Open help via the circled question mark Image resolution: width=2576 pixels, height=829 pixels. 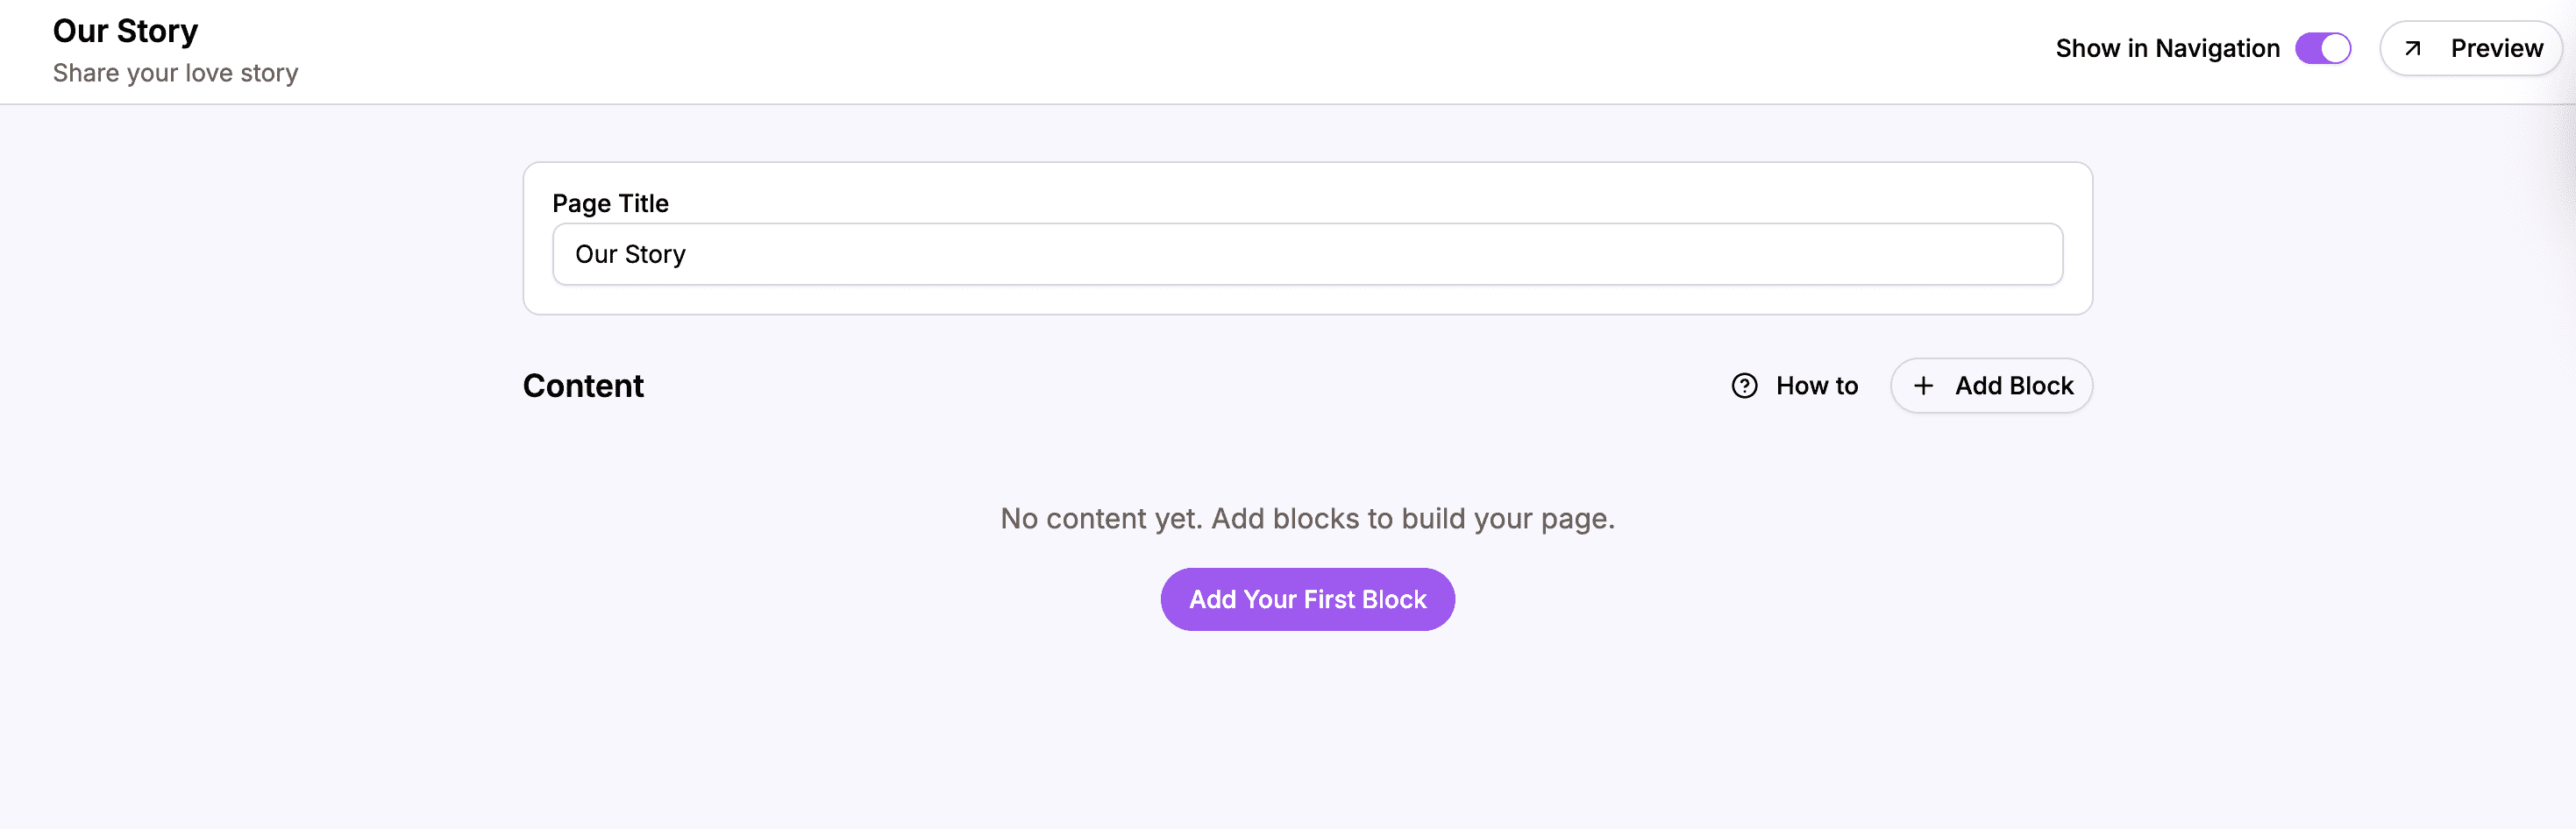[1745, 385]
